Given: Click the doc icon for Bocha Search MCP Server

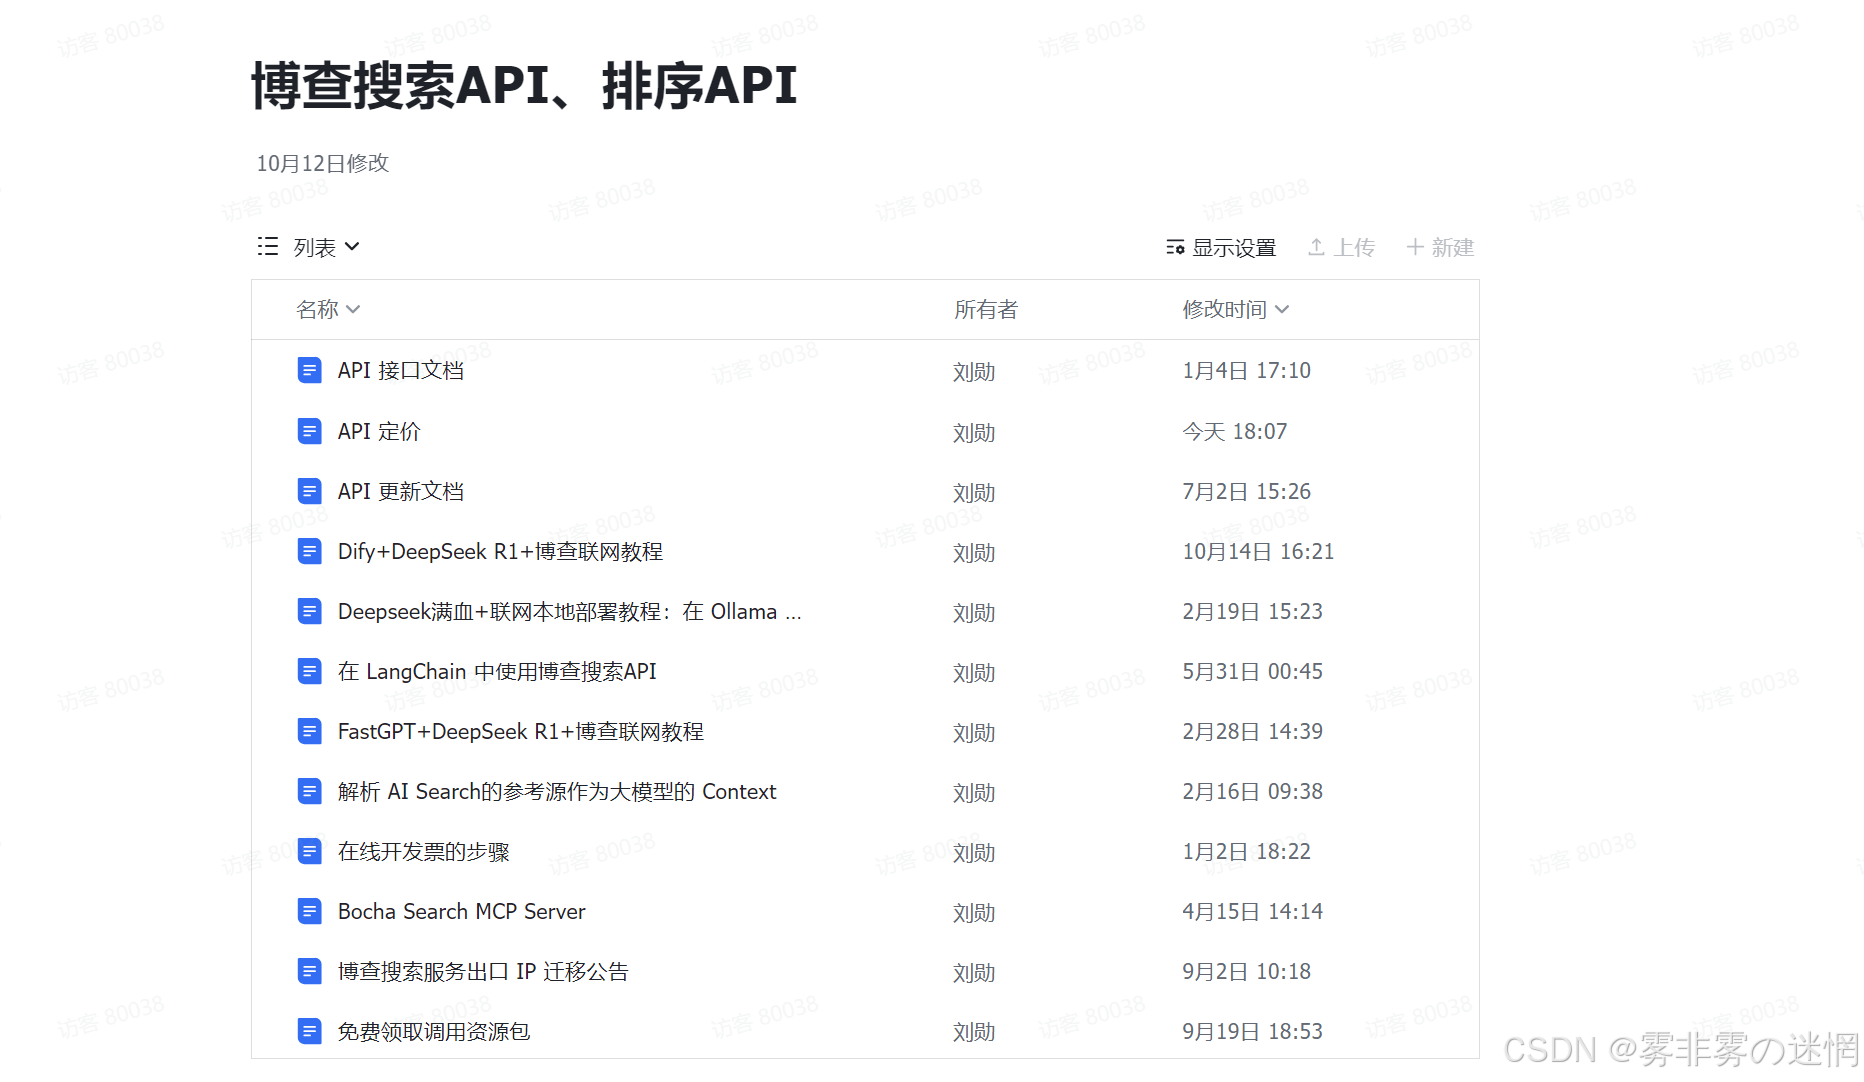Looking at the screenshot, I should [310, 911].
